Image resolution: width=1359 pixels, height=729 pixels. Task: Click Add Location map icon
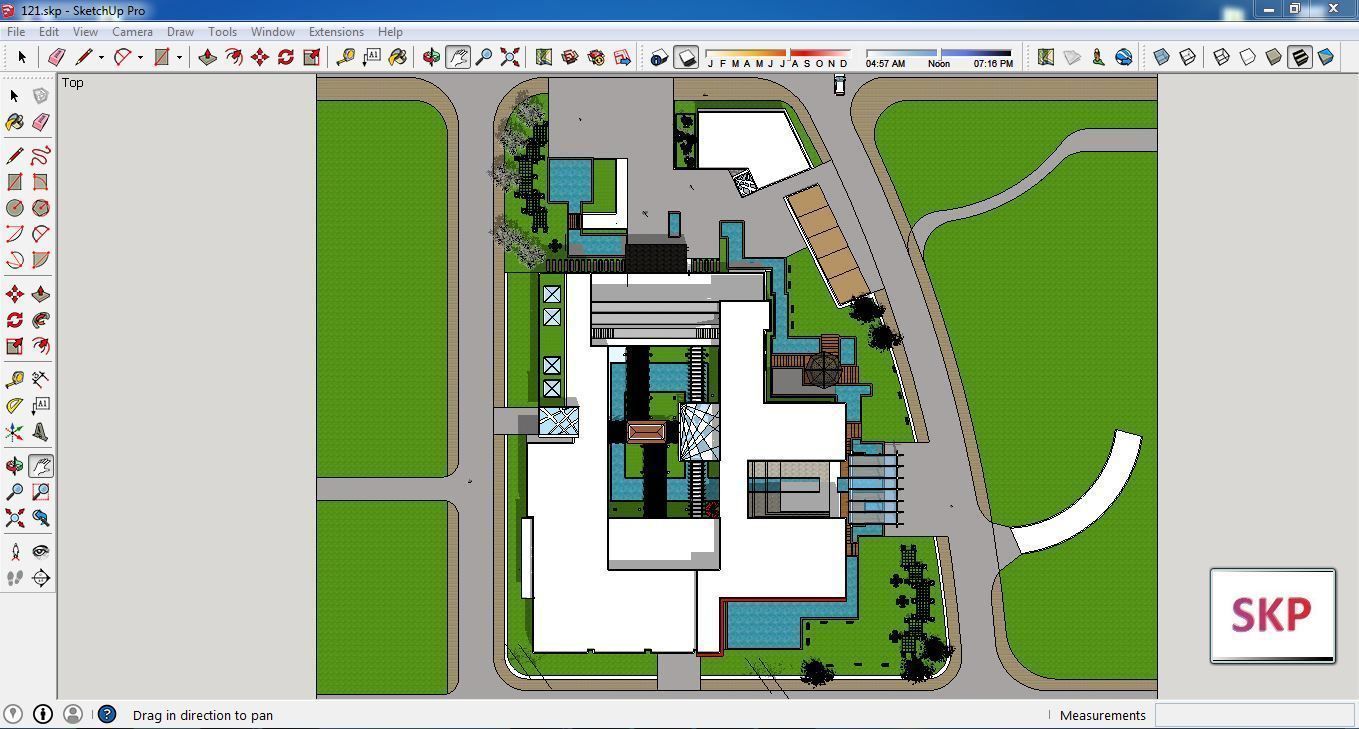[x=1046, y=57]
